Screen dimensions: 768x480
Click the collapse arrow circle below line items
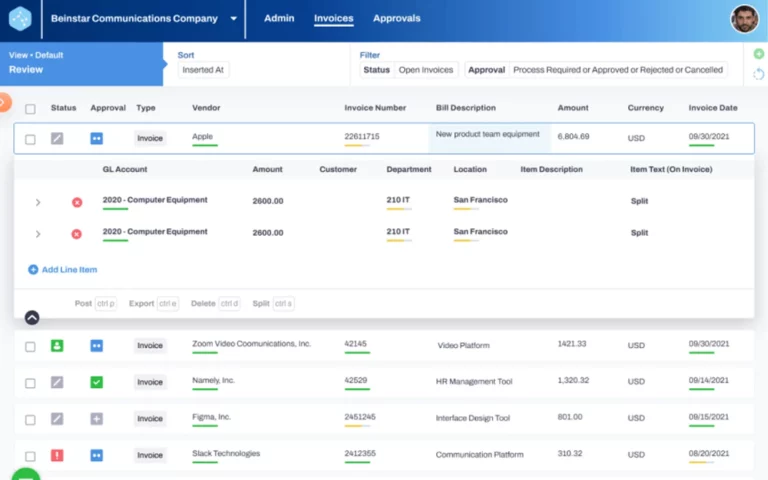(x=32, y=317)
